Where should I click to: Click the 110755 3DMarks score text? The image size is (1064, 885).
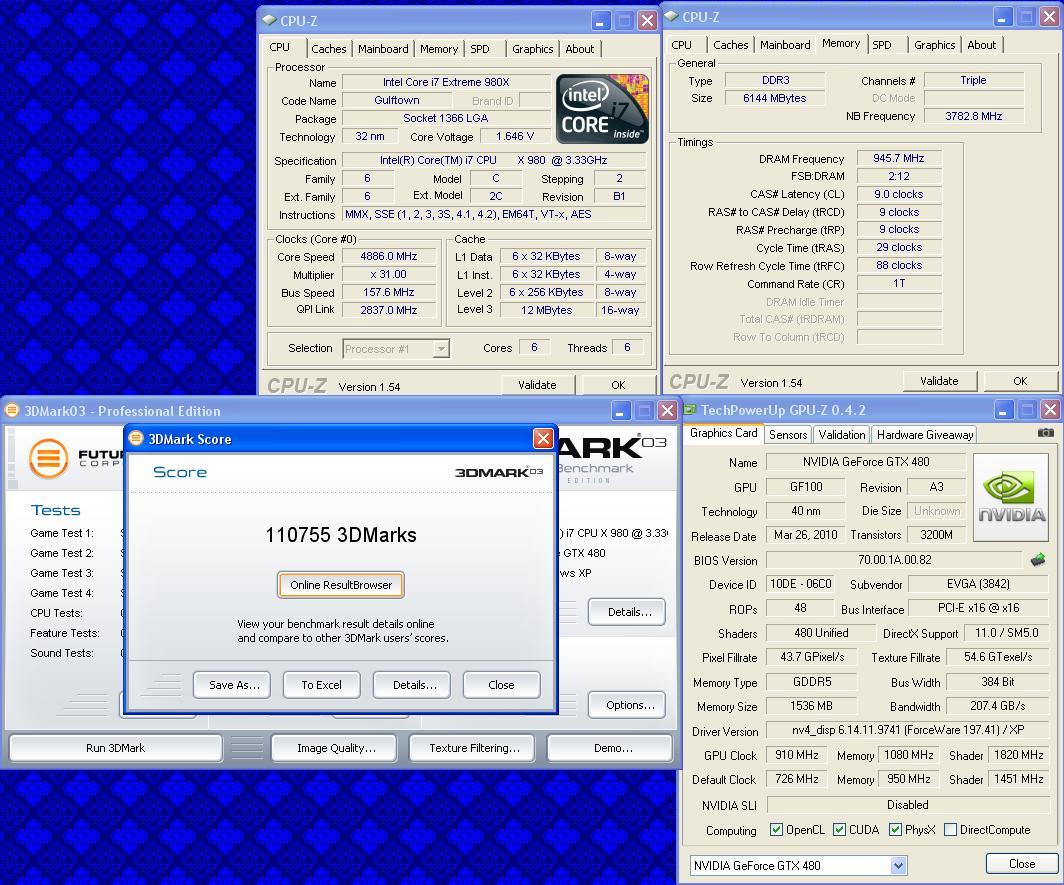coord(341,535)
